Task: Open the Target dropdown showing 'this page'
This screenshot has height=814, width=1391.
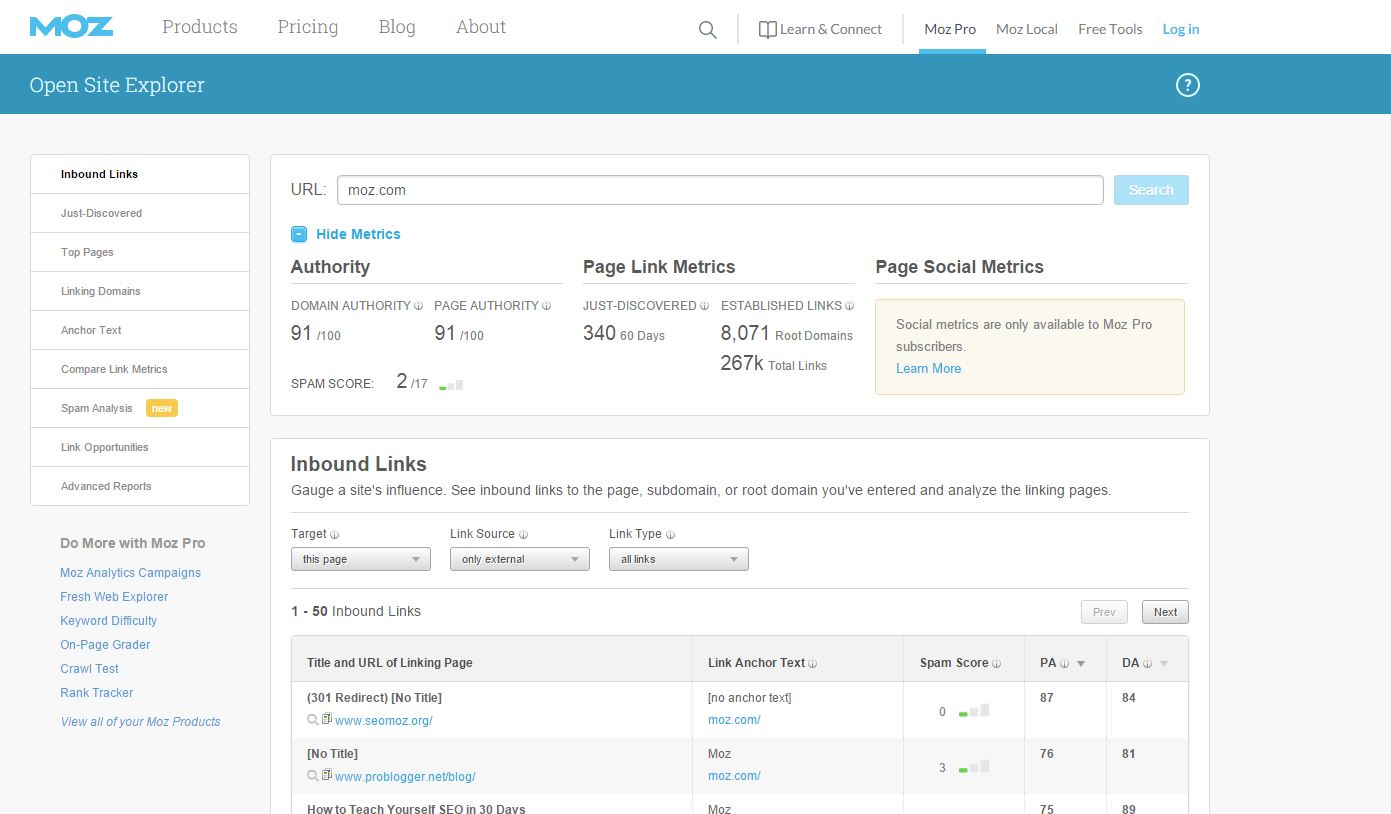Action: [361, 559]
